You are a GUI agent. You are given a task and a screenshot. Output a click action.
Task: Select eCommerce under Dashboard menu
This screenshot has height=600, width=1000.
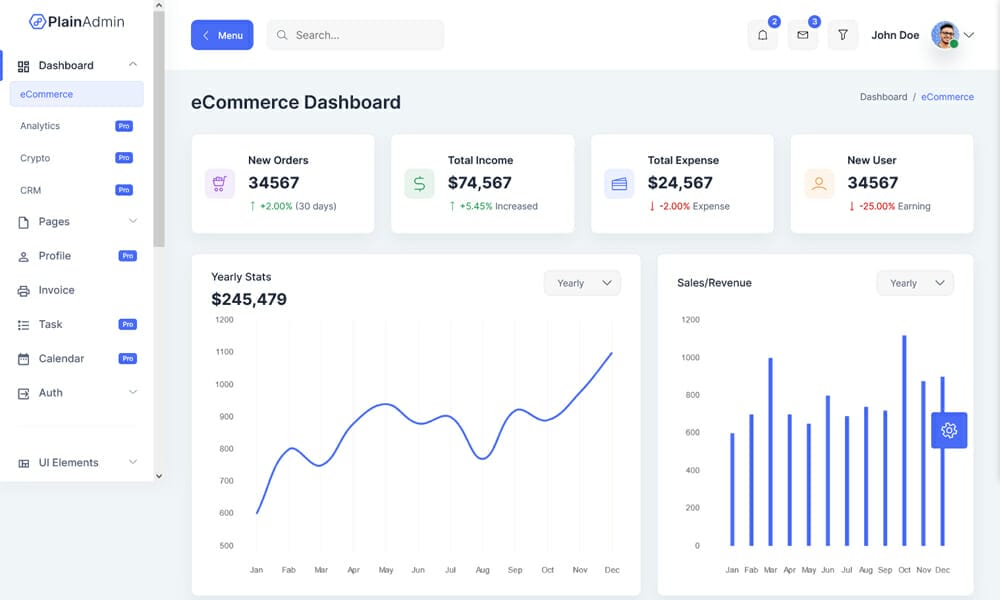click(x=45, y=94)
